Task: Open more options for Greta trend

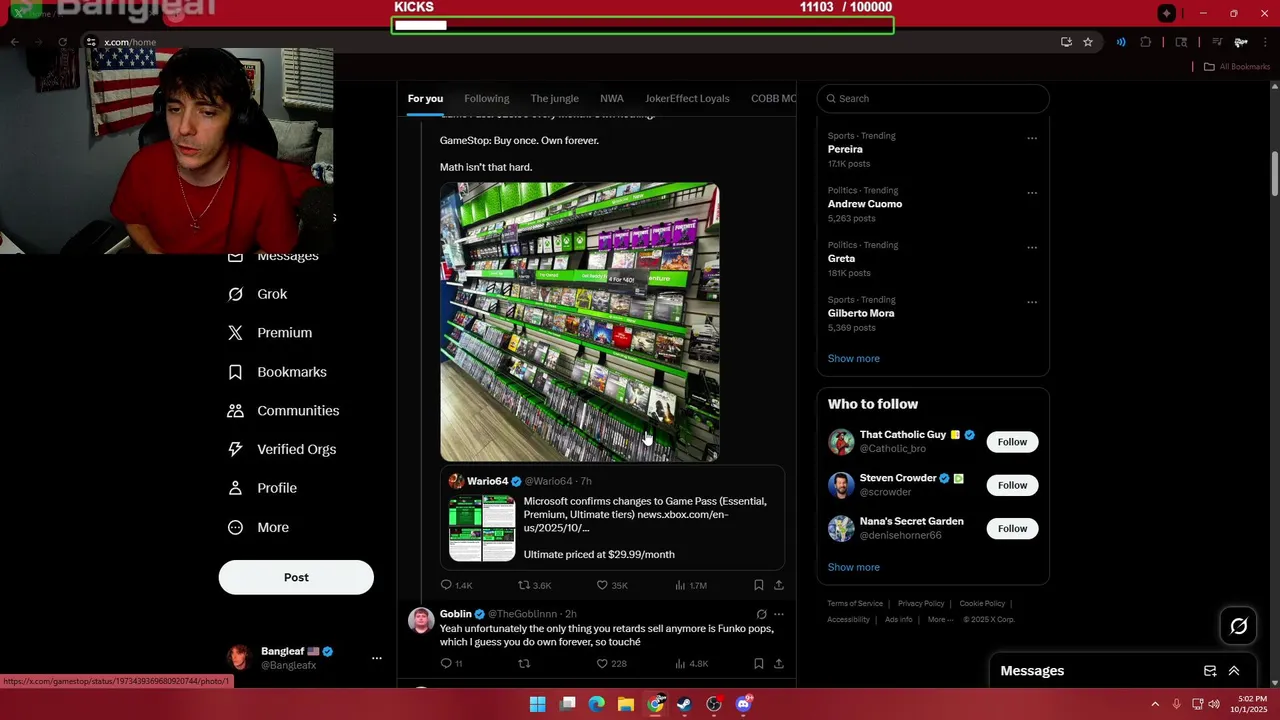Action: [x=1032, y=248]
